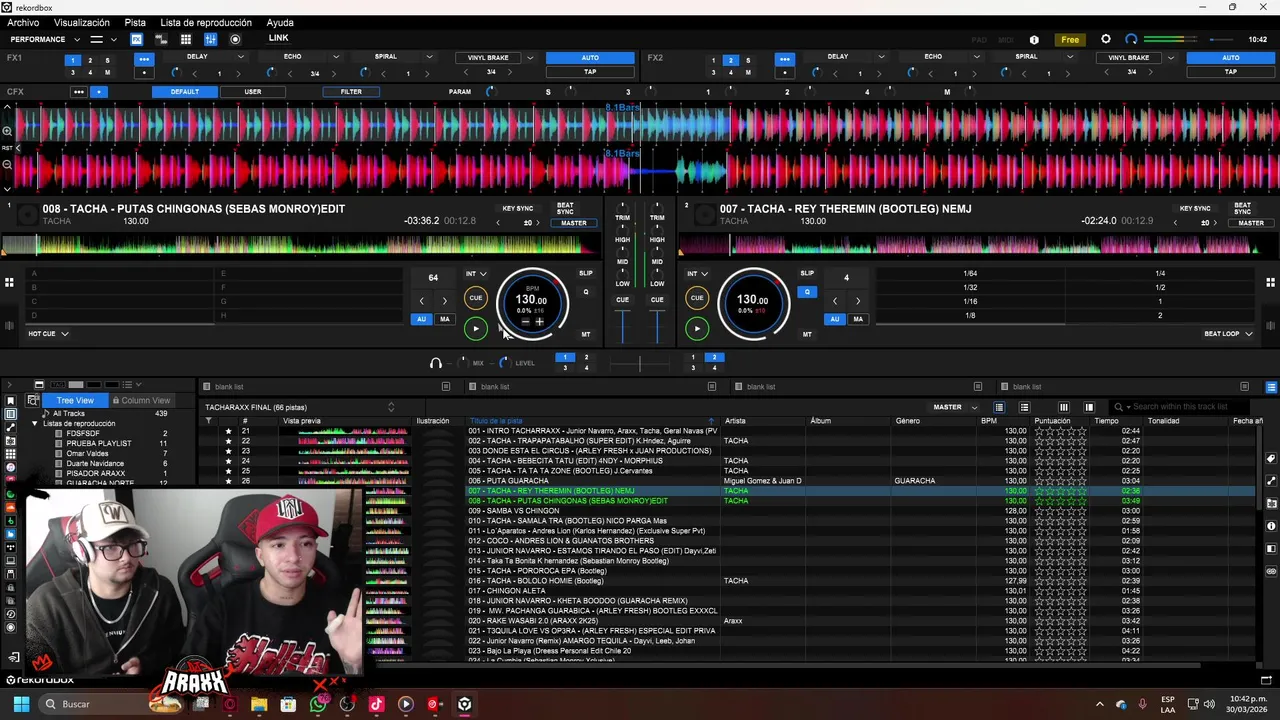The width and height of the screenshot is (1280, 720).
Task: Toggle the mixer panel icon in top toolbar
Action: (210, 39)
